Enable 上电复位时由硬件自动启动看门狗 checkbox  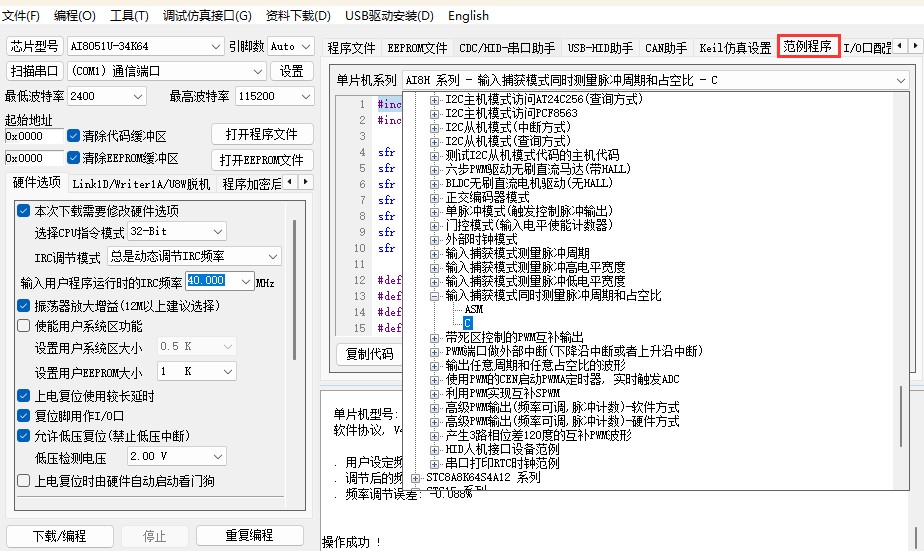pos(24,481)
